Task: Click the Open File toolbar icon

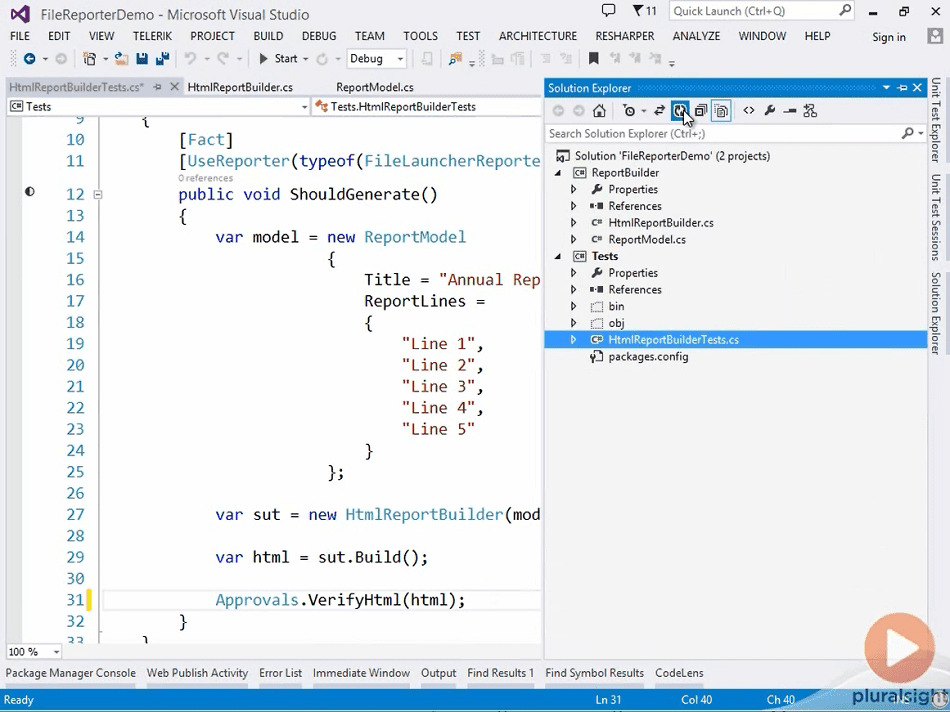Action: coord(122,59)
